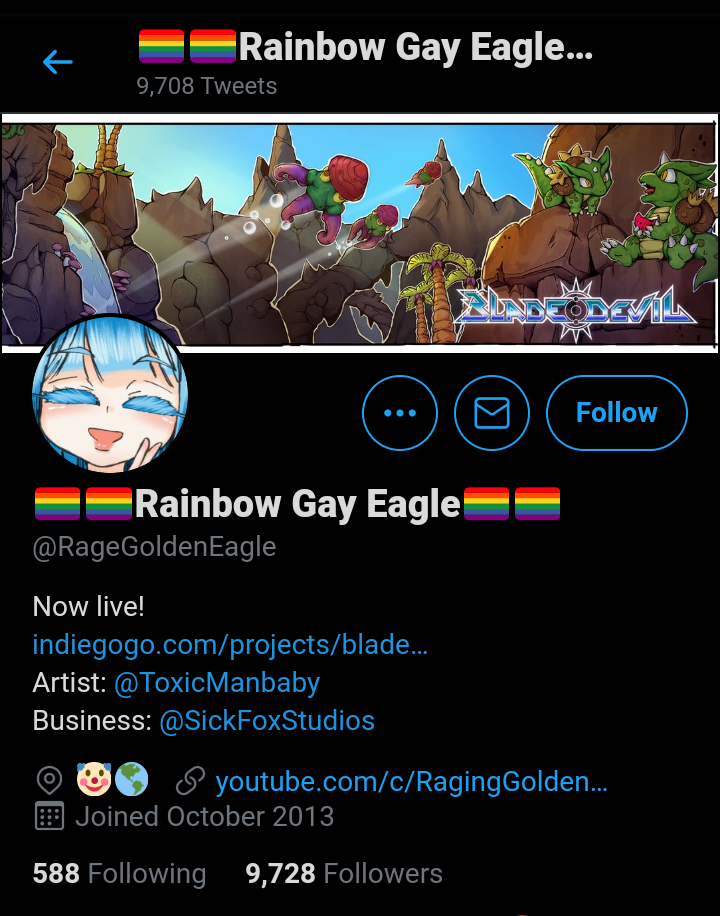Image resolution: width=720 pixels, height=916 pixels.
Task: Open the round profile avatar picture
Action: click(x=110, y=393)
